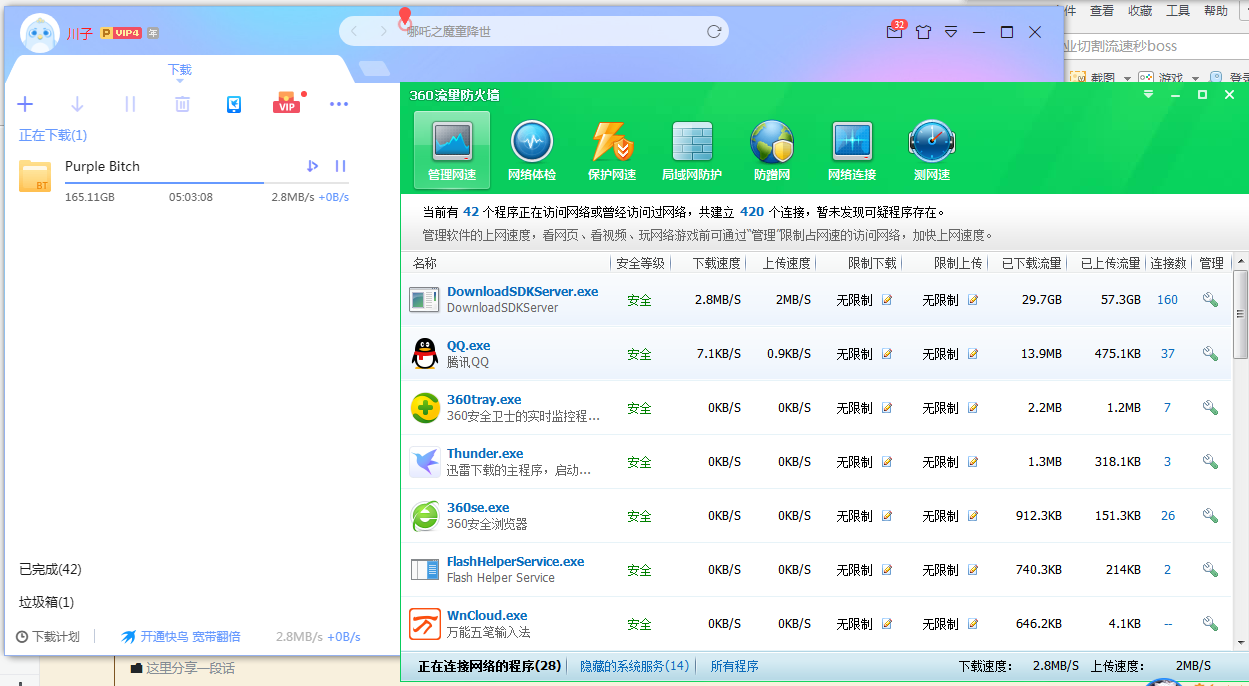The width and height of the screenshot is (1249, 686).
Task: Select the 测网速 tab
Action: tap(932, 150)
